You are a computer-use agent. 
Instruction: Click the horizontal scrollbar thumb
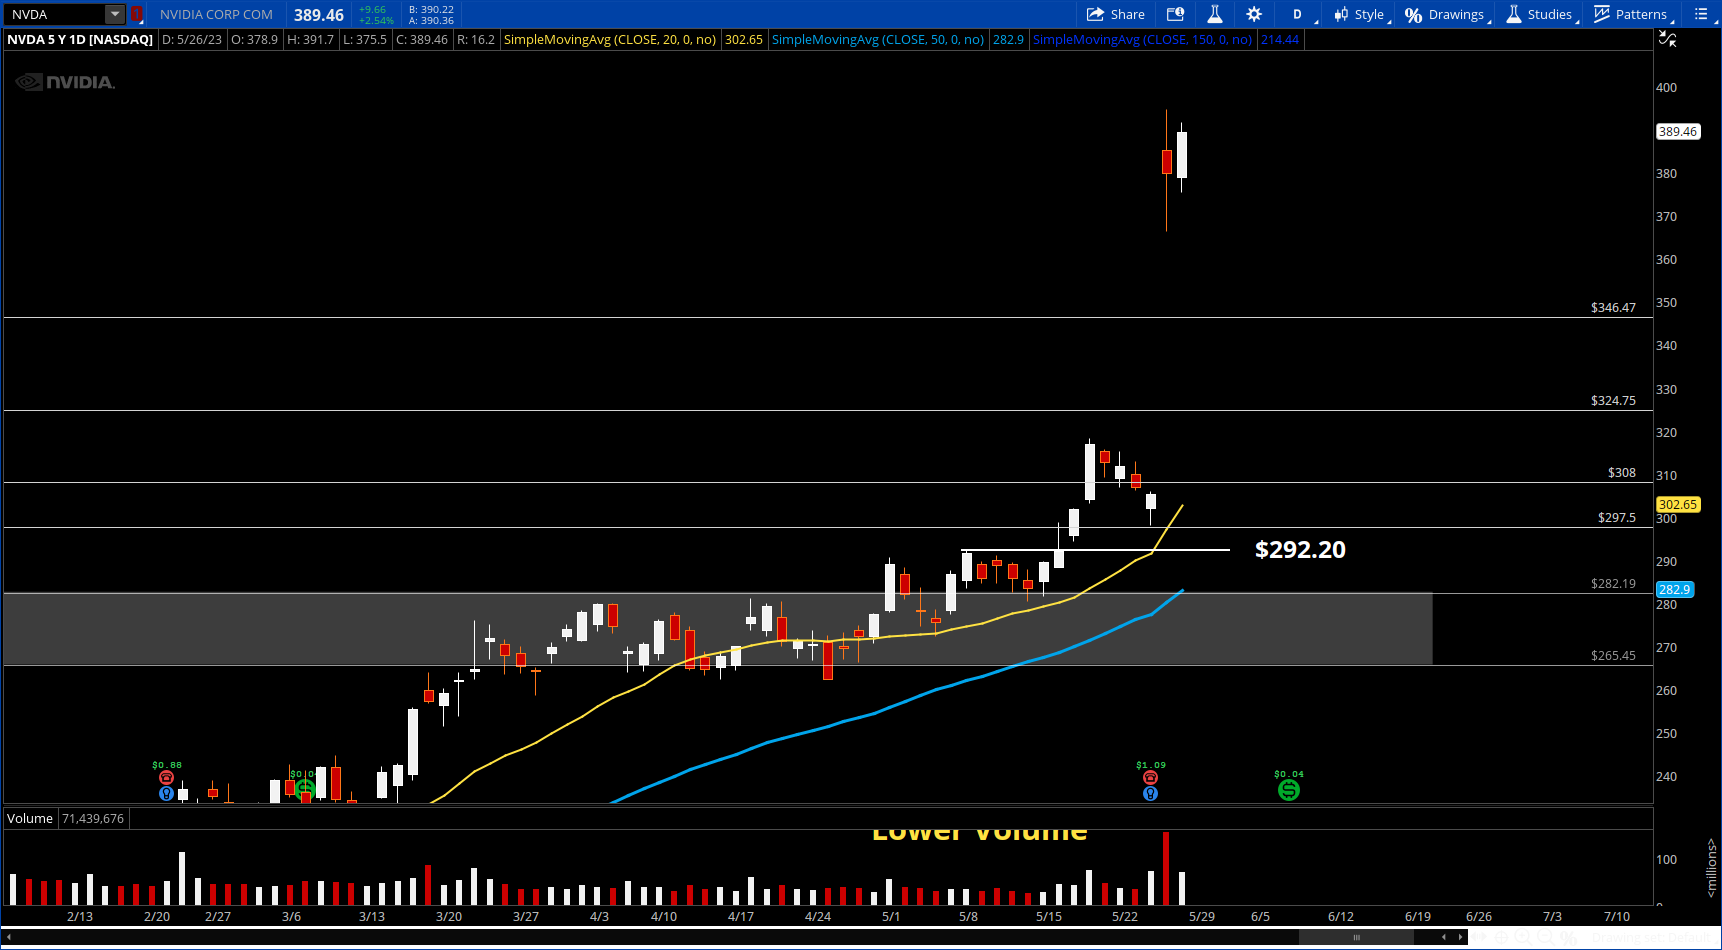[1357, 937]
